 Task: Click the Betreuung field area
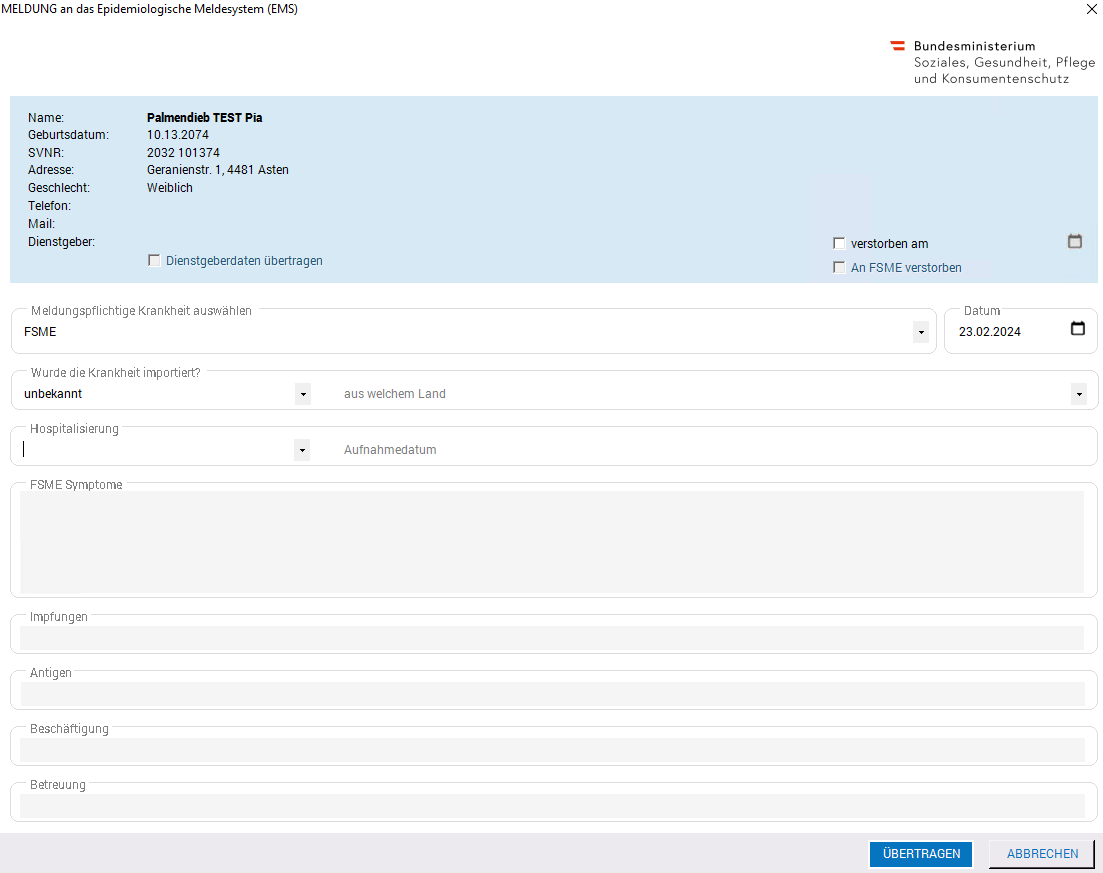tap(552, 806)
